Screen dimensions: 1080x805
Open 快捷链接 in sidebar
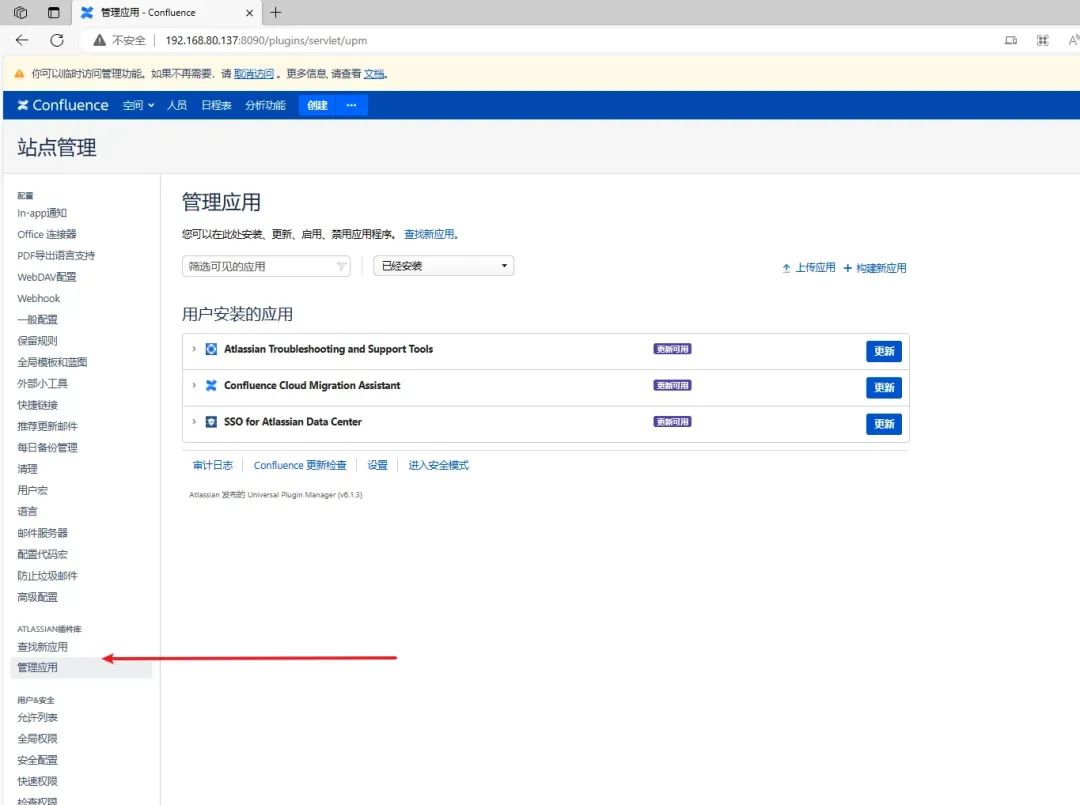tap(37, 405)
